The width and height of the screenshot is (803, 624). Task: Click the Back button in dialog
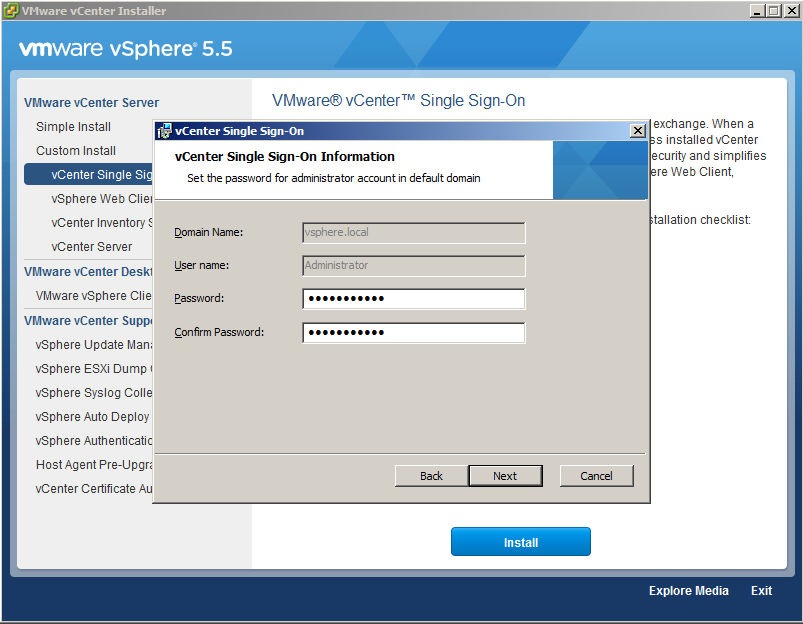pyautogui.click(x=431, y=476)
